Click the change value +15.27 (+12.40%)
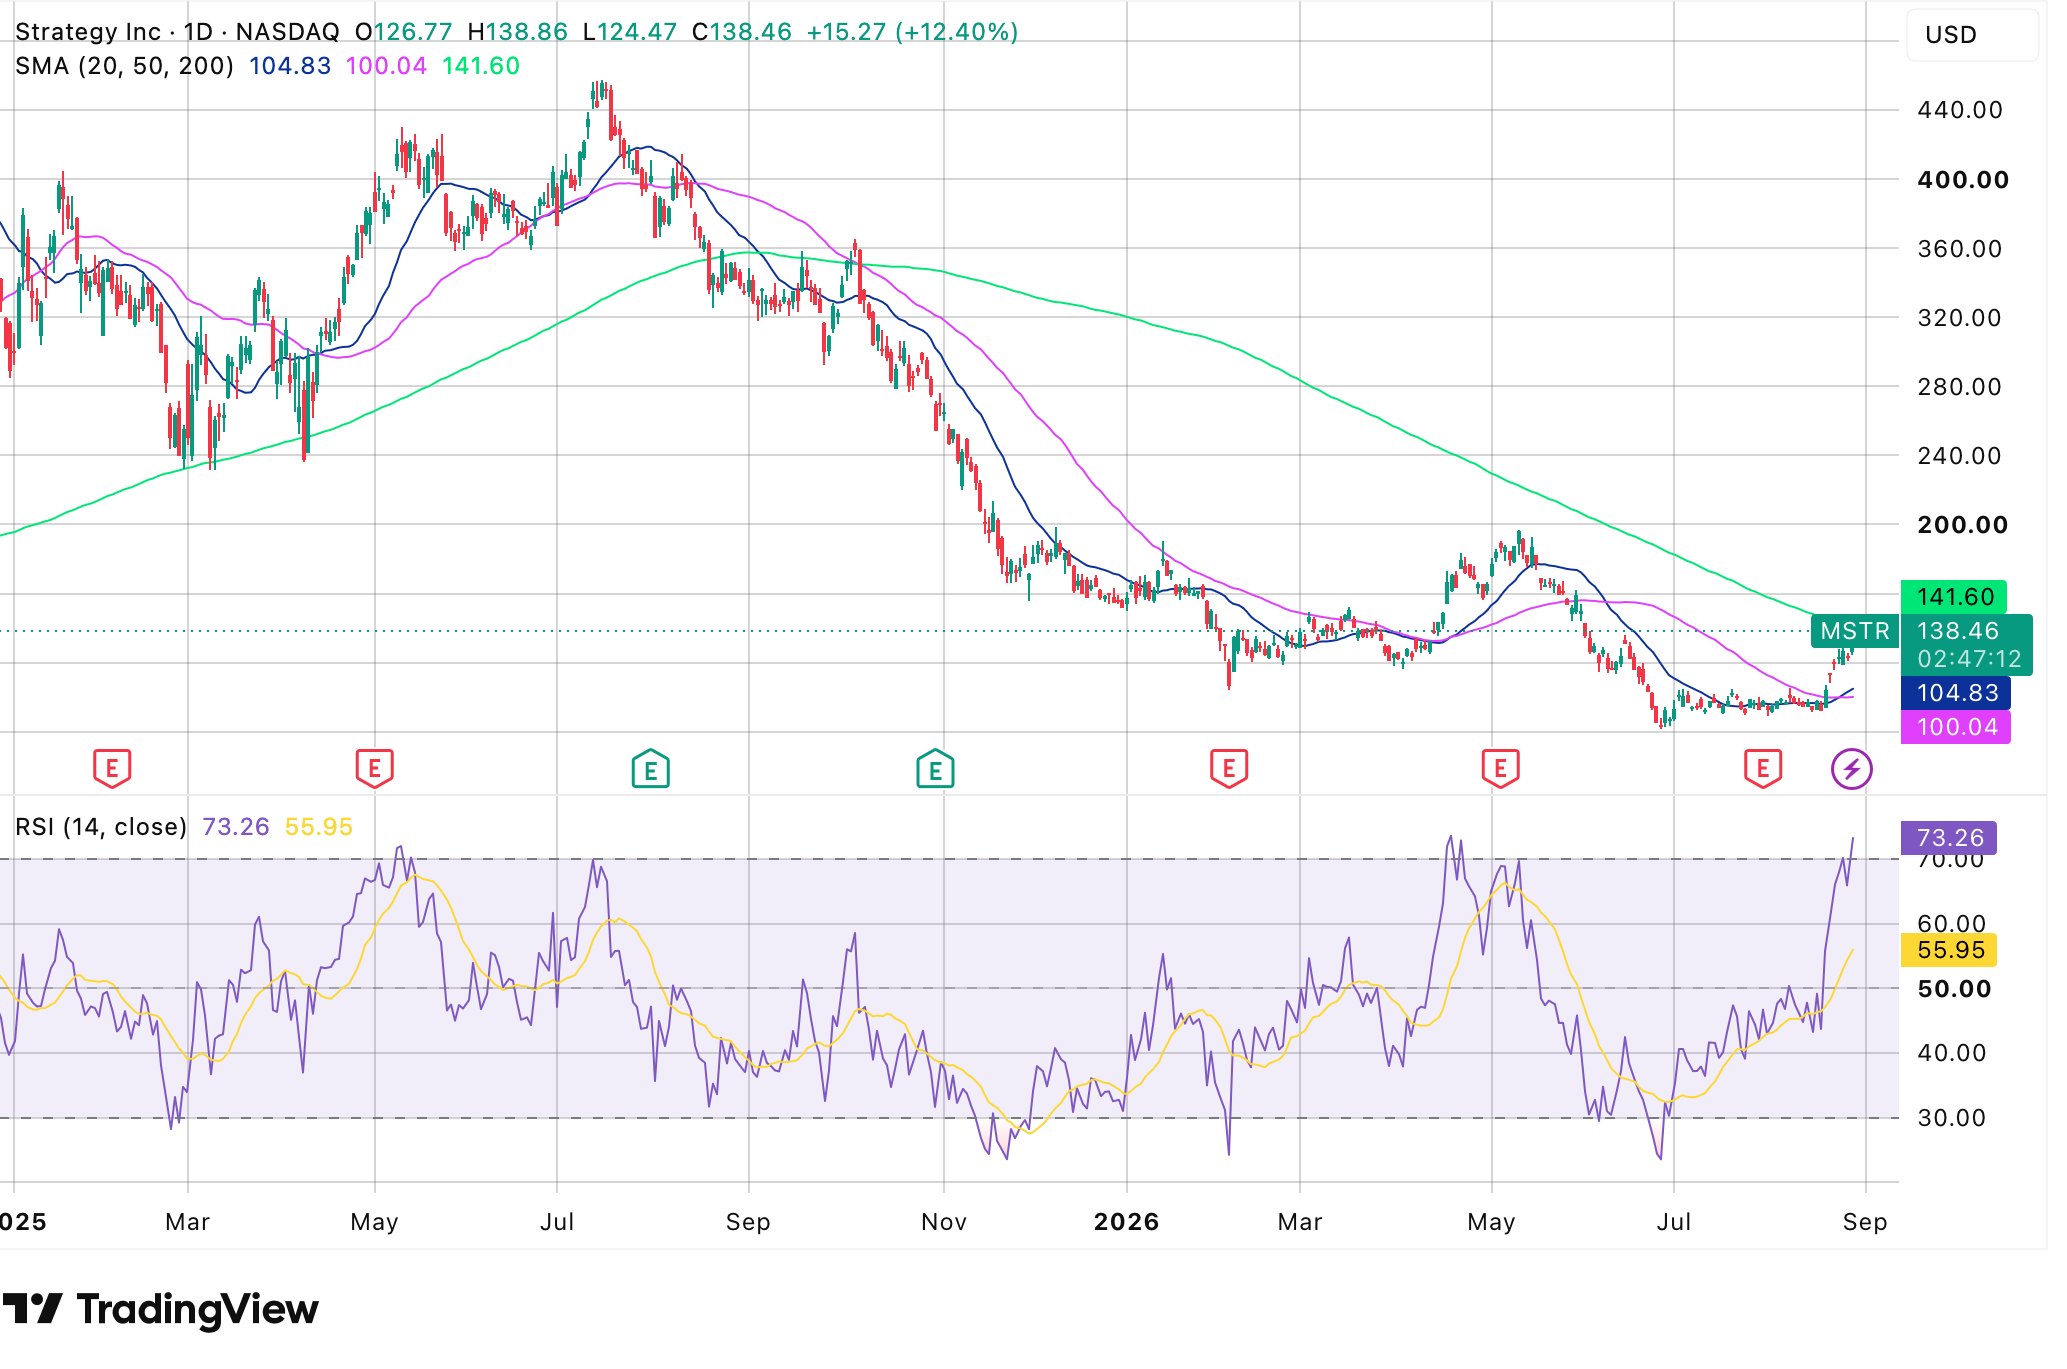Screen dimensions: 2067x1369 click(912, 32)
